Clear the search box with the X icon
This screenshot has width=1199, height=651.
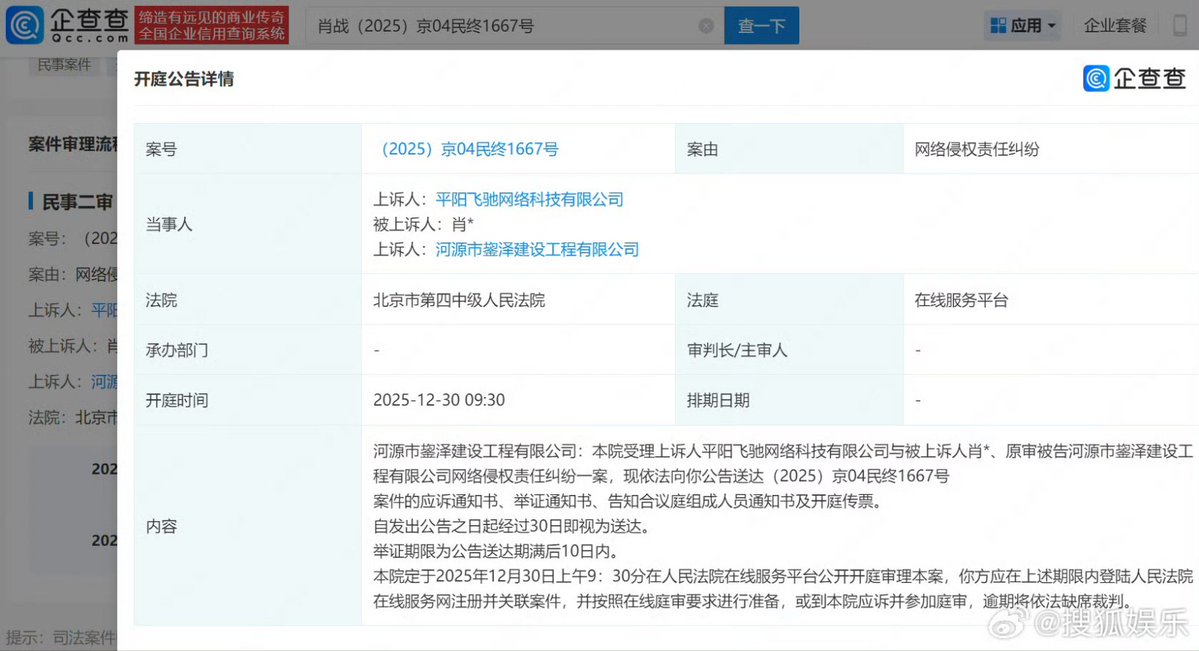[x=707, y=26]
